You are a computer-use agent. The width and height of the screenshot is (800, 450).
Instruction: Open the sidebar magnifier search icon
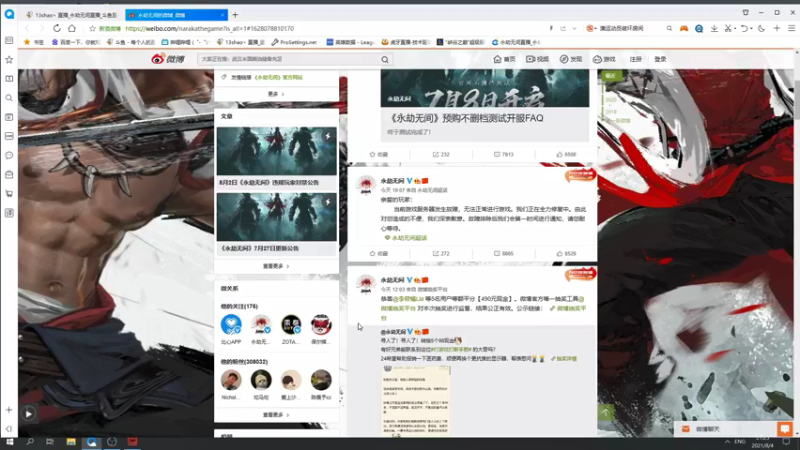(x=9, y=98)
